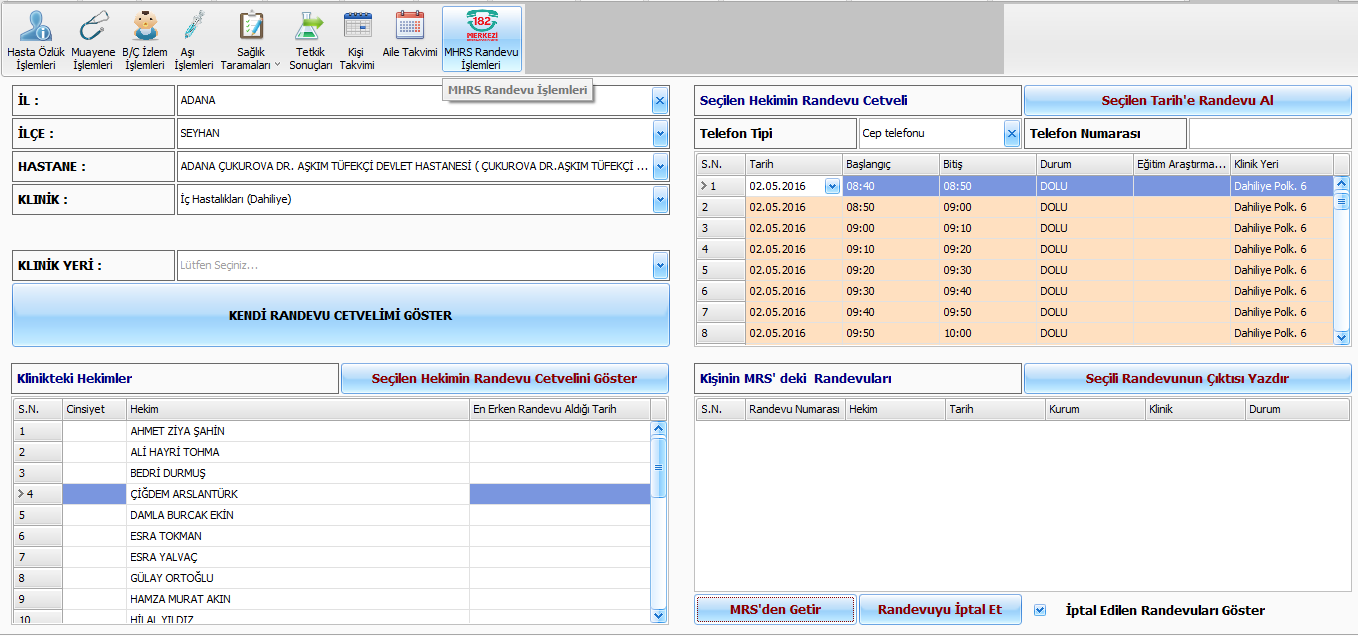The height and width of the screenshot is (636, 1358).
Task: Uncheck İptal Edilen Randevuları Göster checkbox
Action: (x=1040, y=610)
